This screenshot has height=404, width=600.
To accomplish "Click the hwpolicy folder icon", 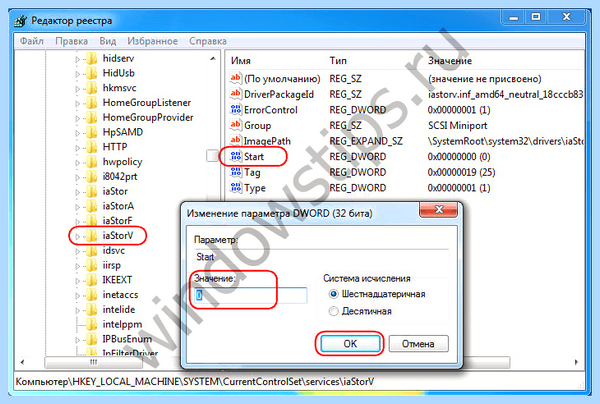I will coord(91,162).
